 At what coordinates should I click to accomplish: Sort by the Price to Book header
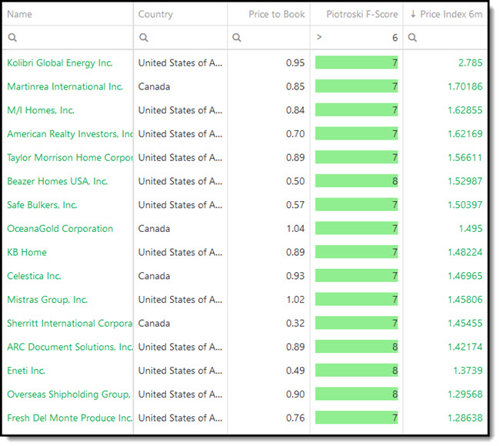pyautogui.click(x=277, y=14)
